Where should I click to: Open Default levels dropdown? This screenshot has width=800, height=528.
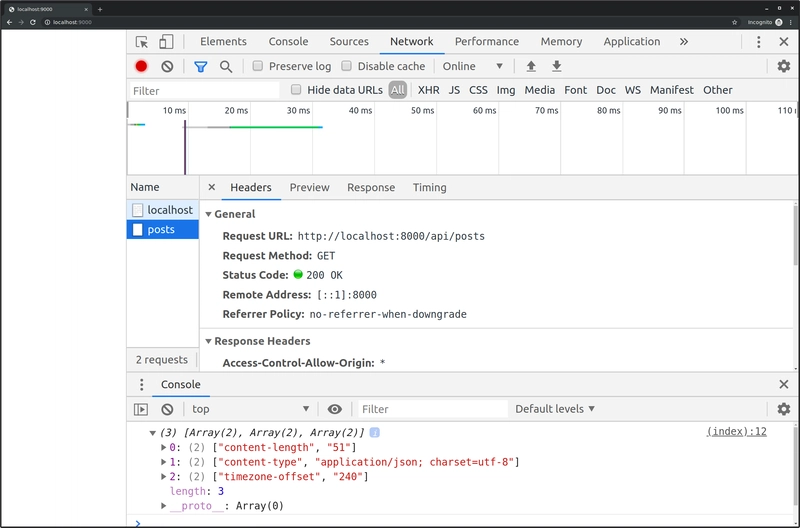click(555, 409)
